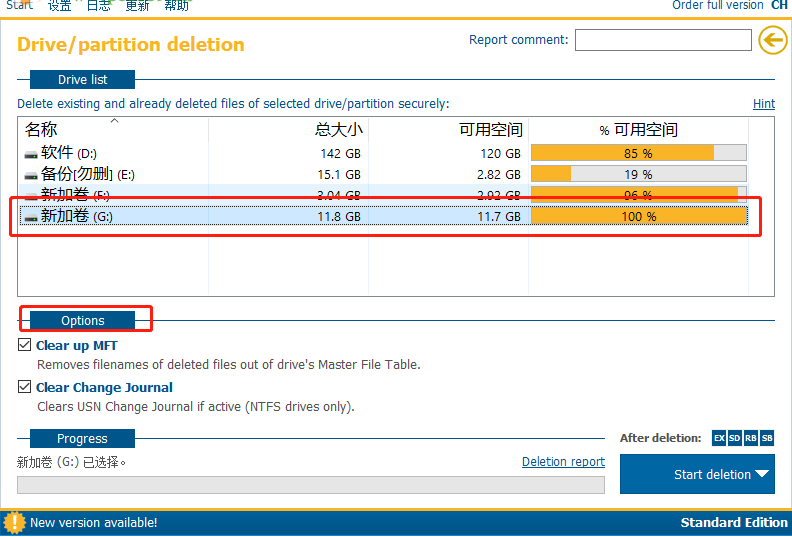Click the New version available warning icon

[x=15, y=522]
